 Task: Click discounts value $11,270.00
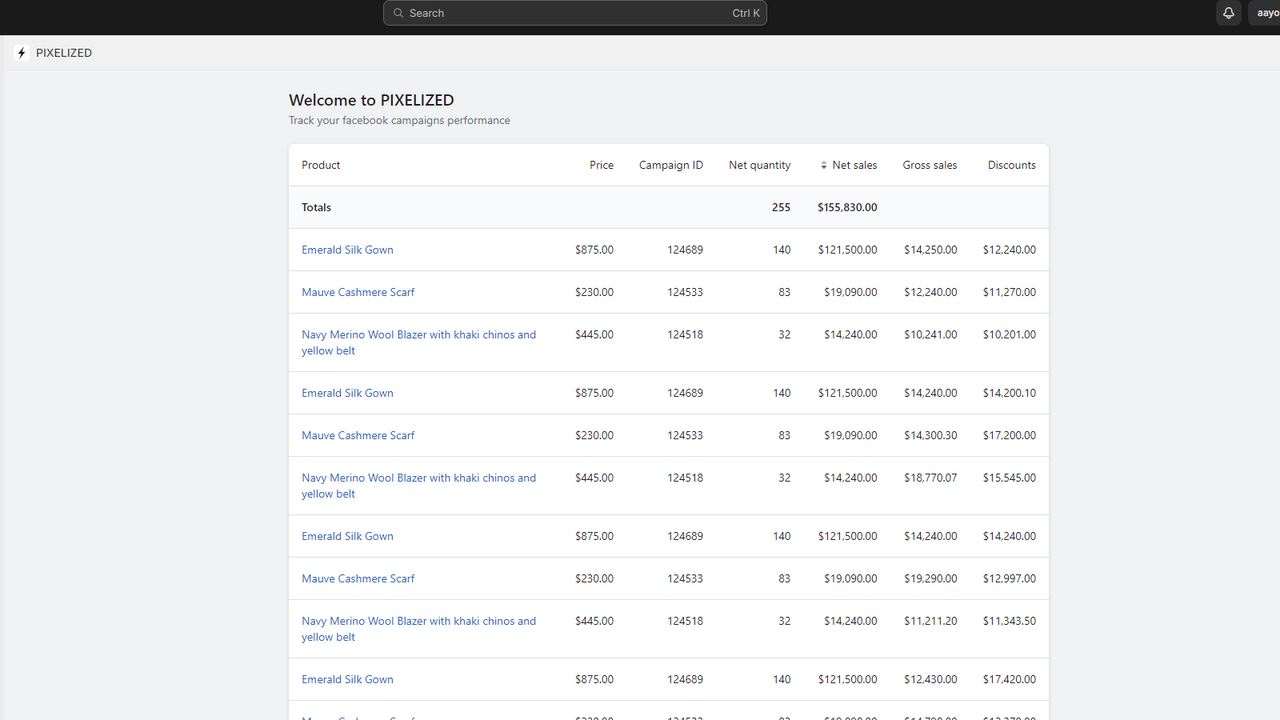[1009, 292]
